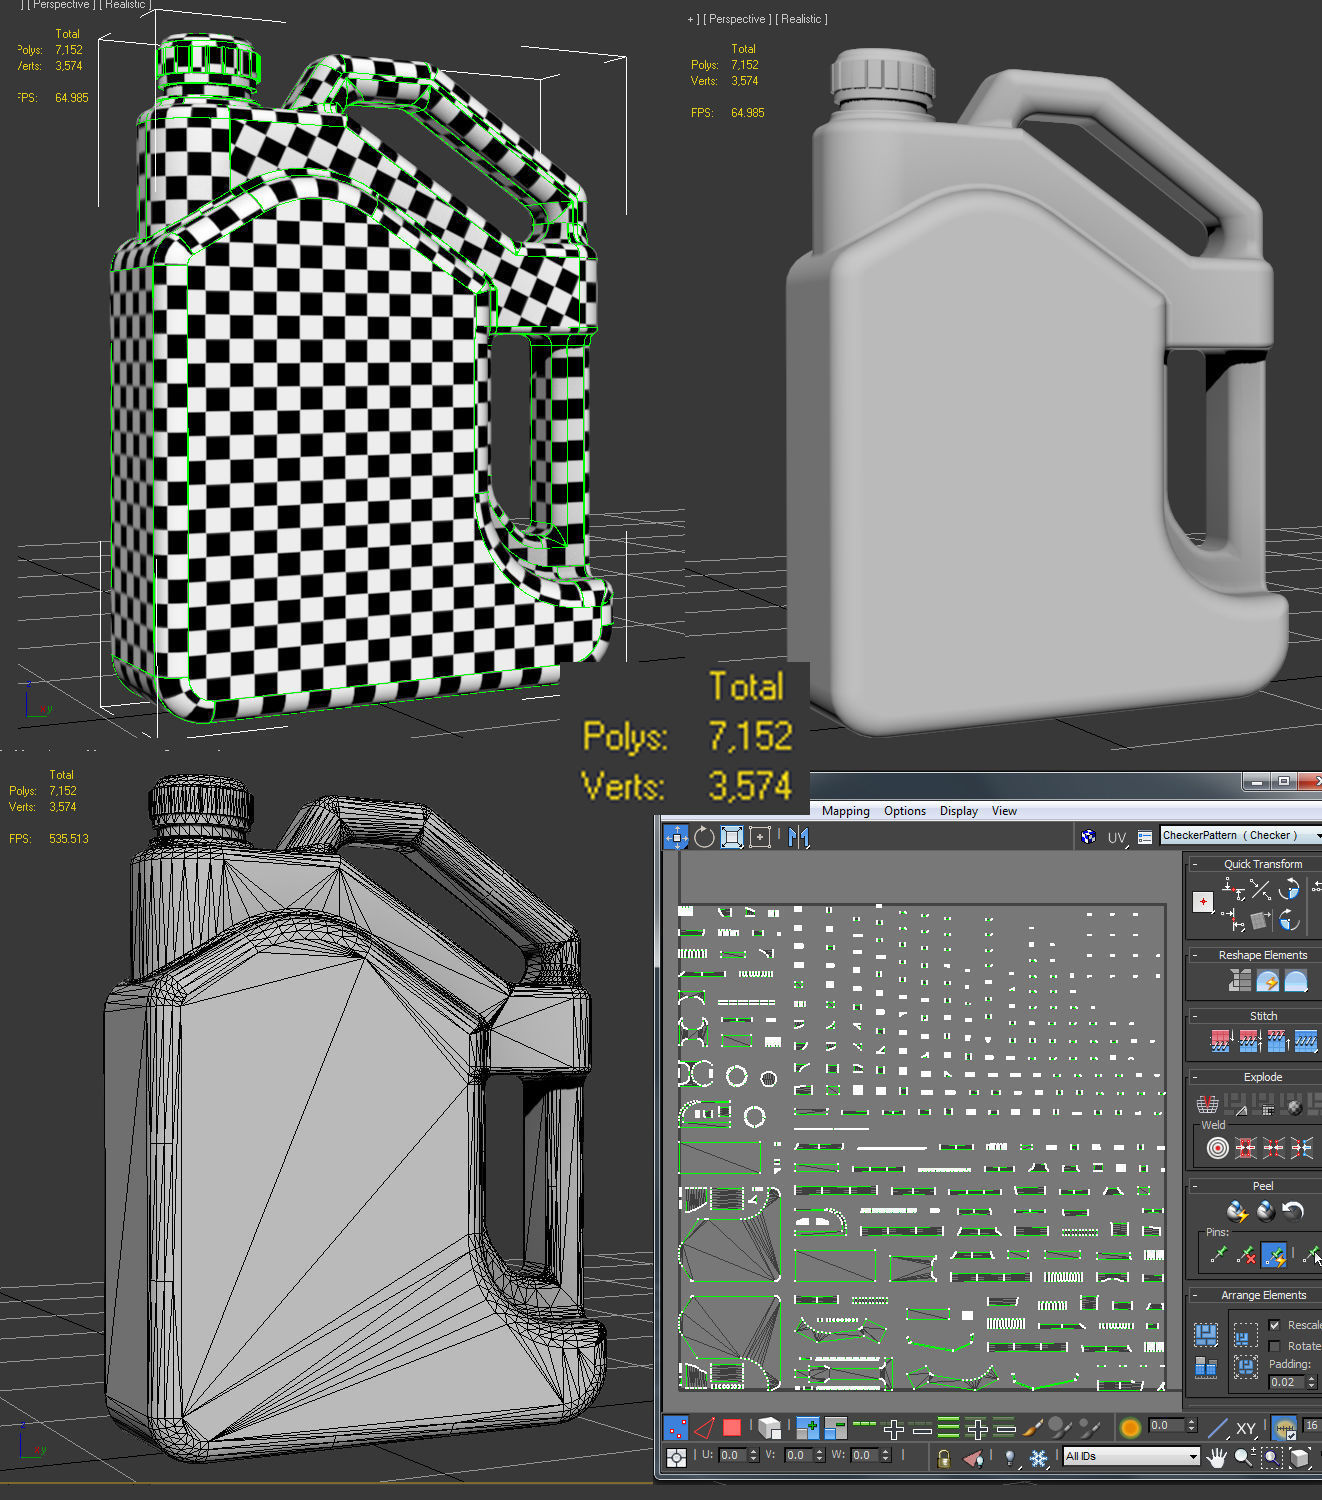Click the Grow Selection plus-square button
This screenshot has height=1500, width=1322.
(x=808, y=1427)
